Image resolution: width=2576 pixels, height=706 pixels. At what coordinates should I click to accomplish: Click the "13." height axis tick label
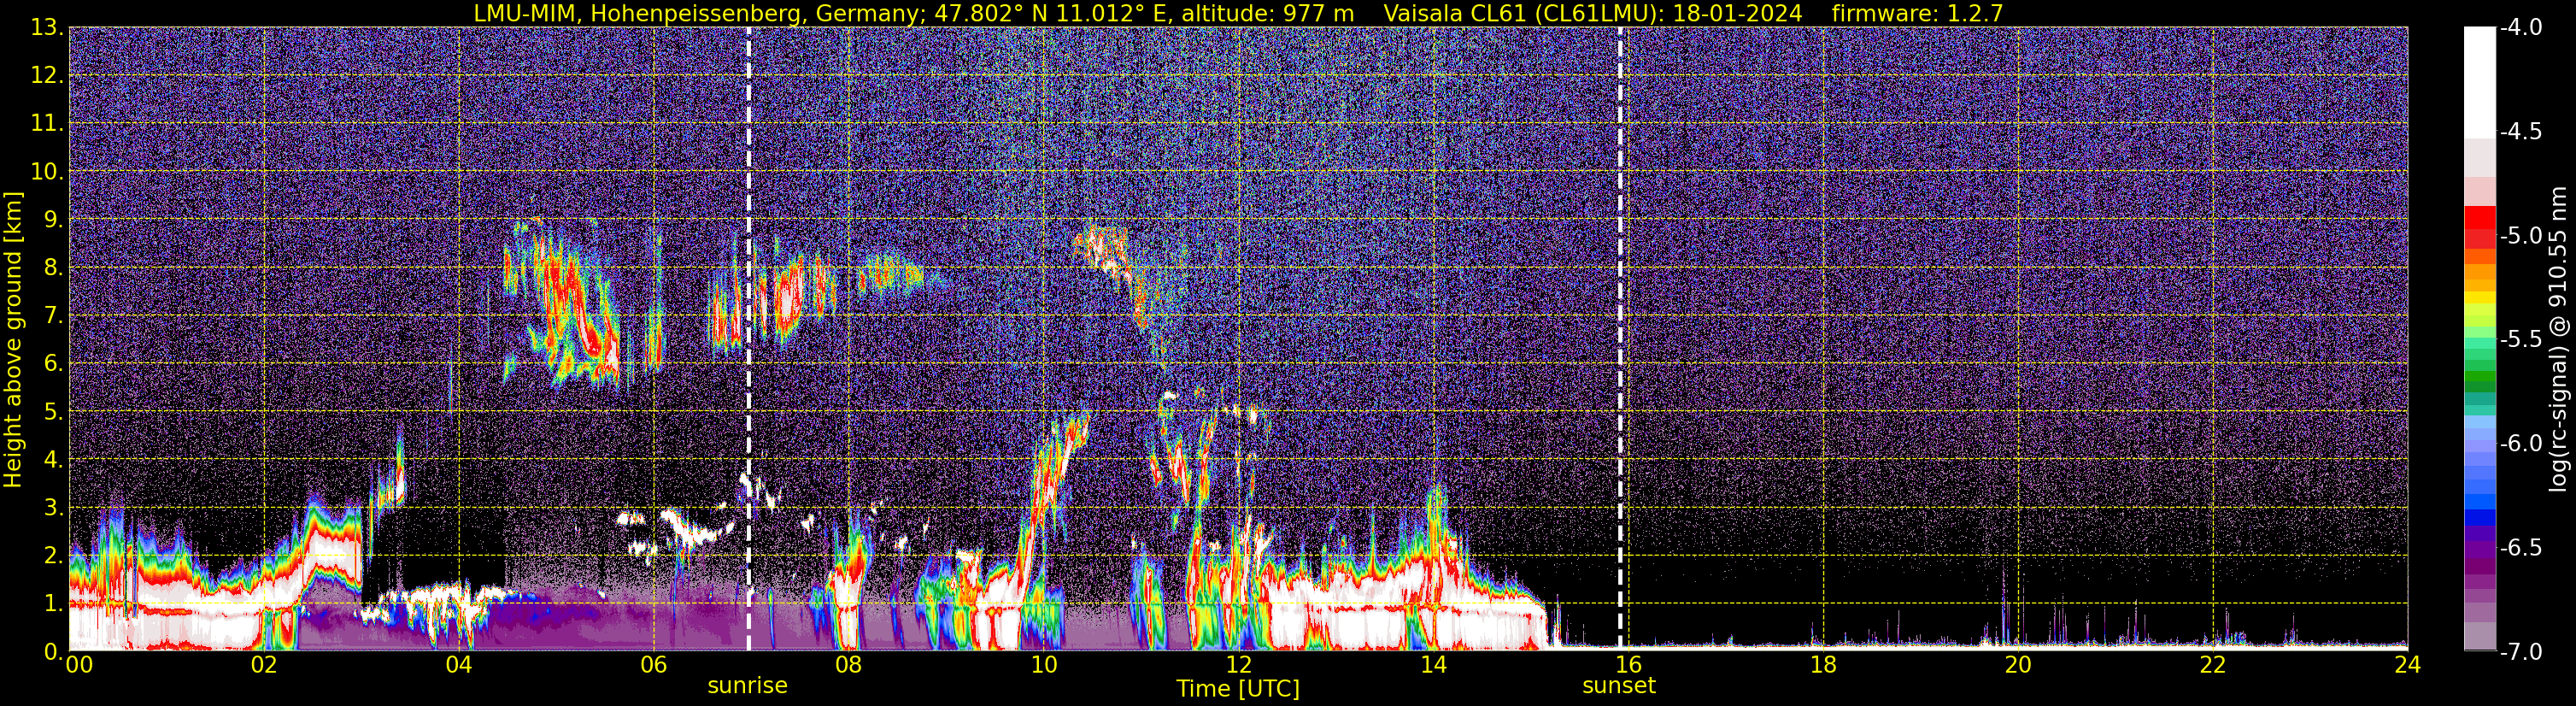(46, 28)
